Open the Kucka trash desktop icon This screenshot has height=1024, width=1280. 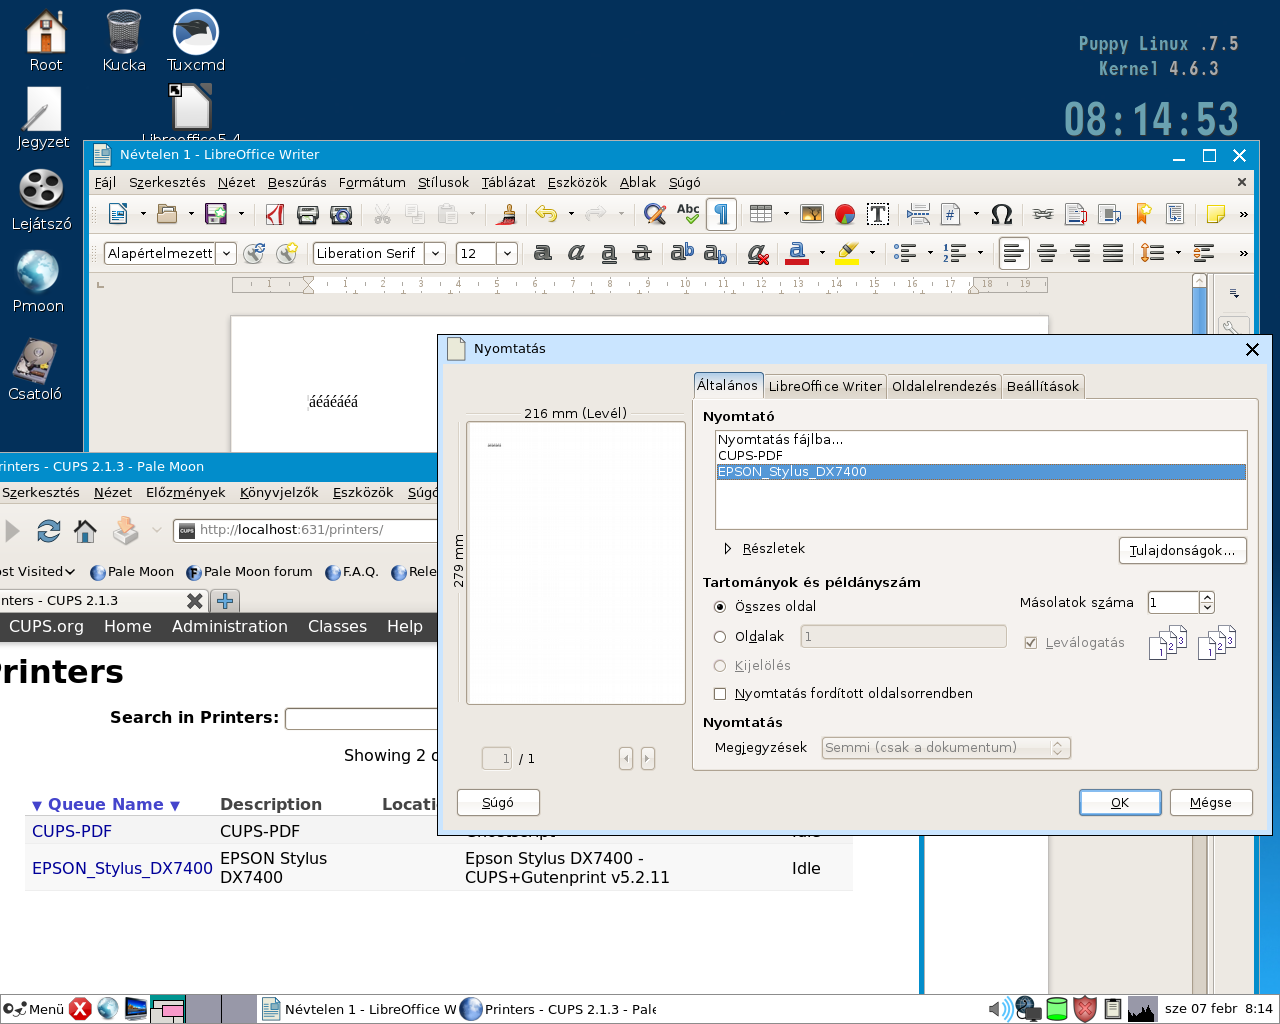coord(124,41)
